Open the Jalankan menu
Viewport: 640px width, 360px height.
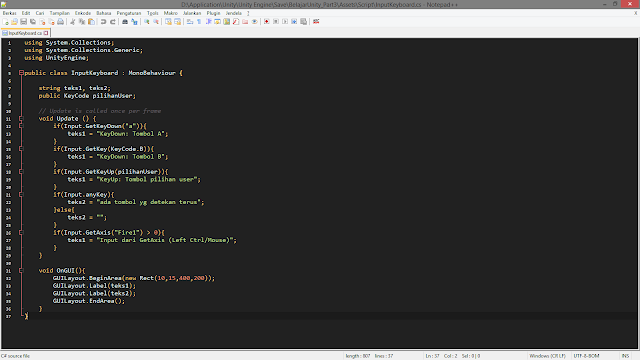point(192,13)
